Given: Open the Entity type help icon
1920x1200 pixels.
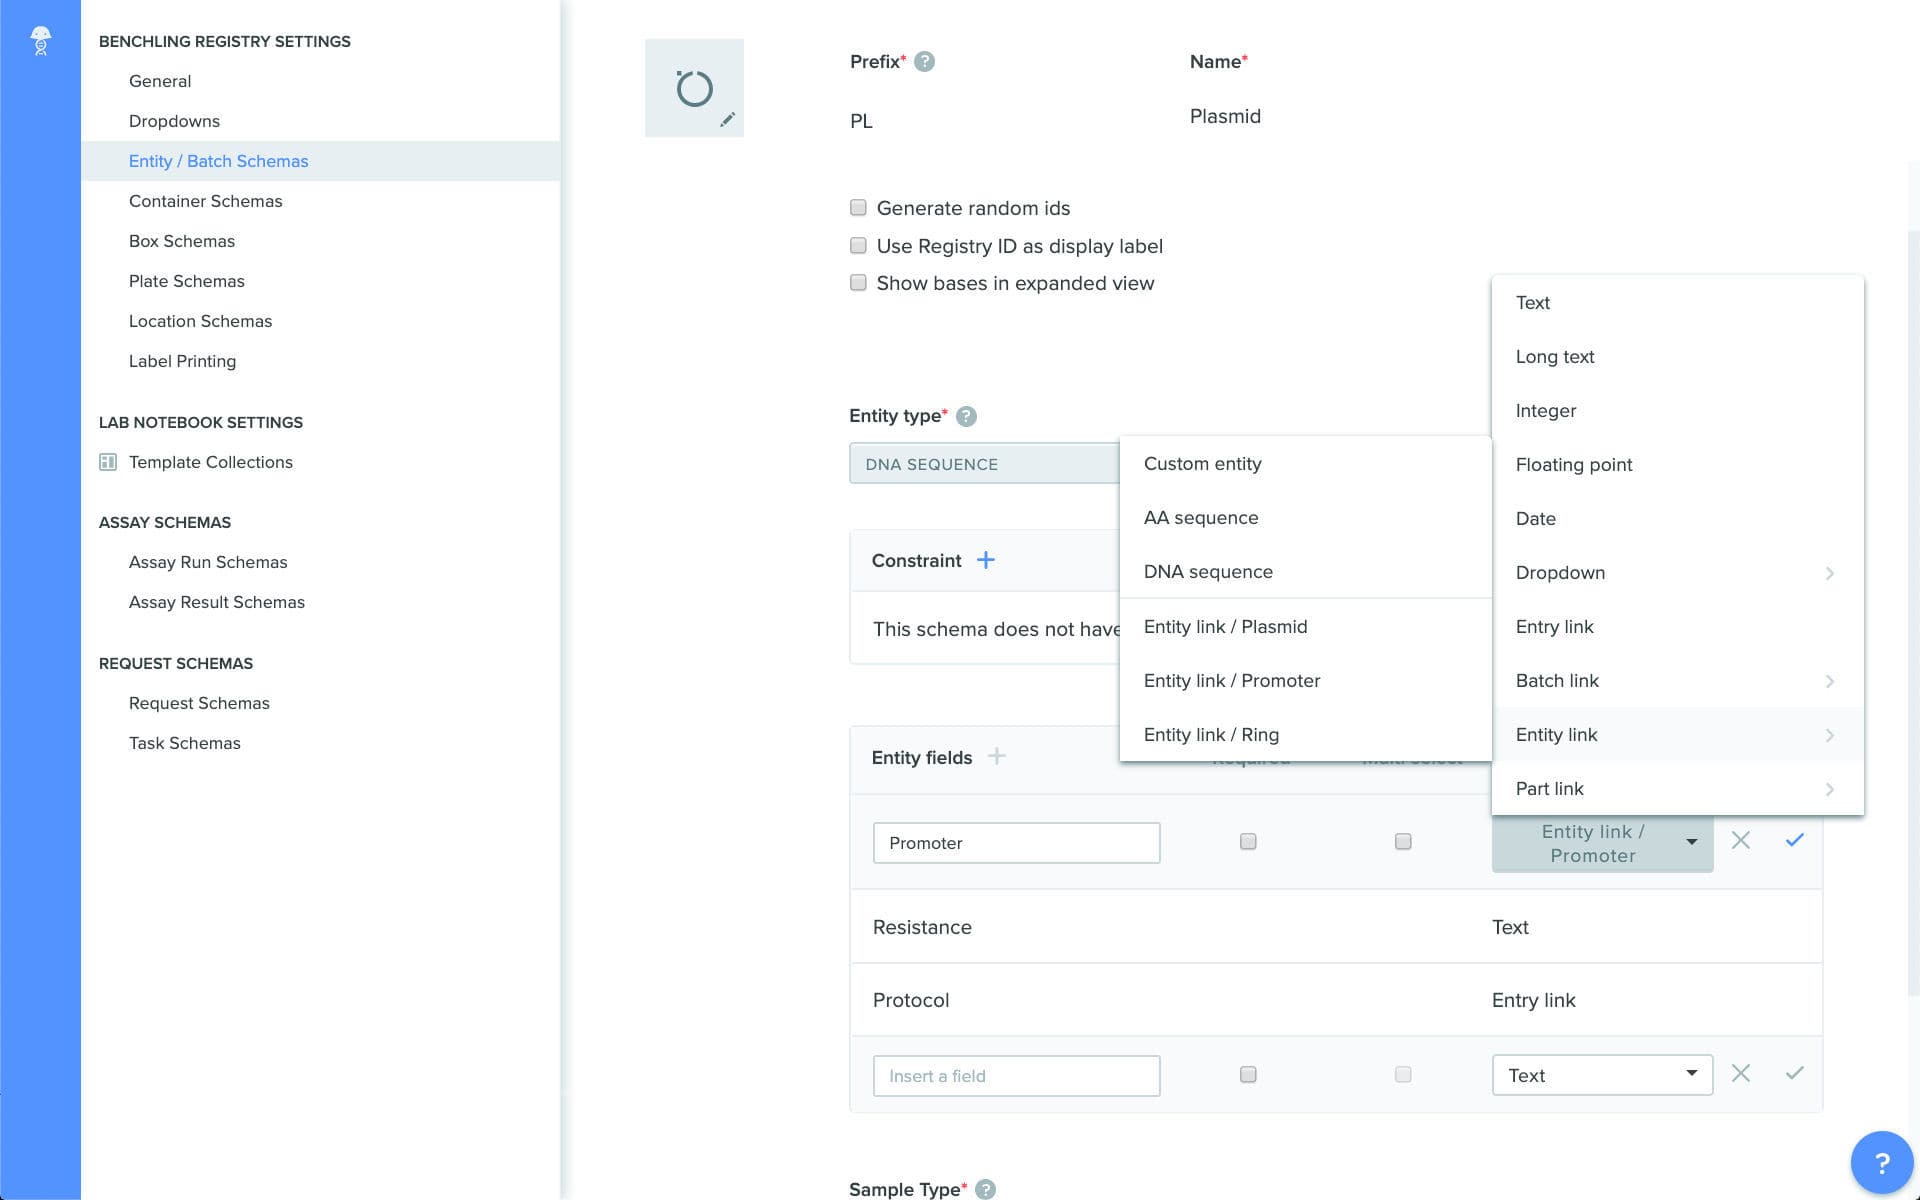Looking at the screenshot, I should pyautogui.click(x=965, y=416).
